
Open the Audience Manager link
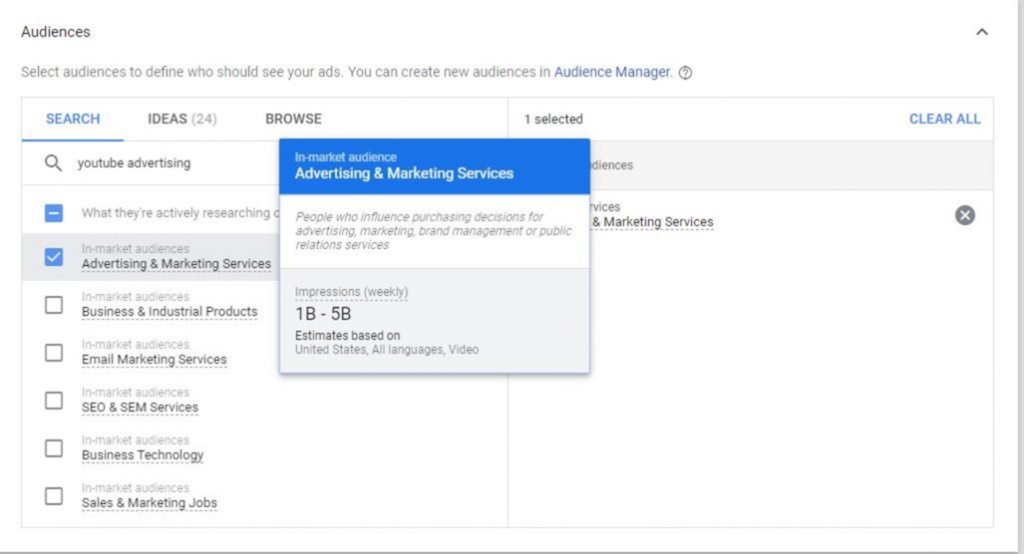[612, 72]
